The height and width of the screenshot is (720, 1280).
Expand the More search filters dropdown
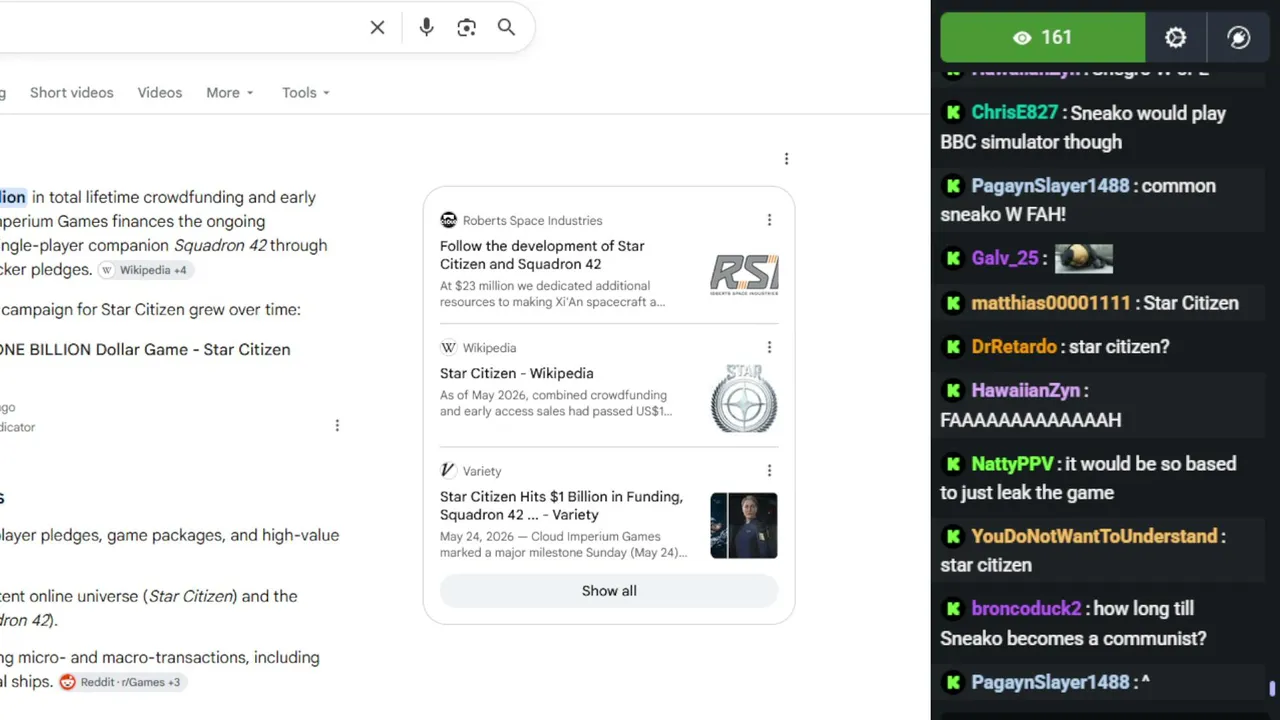(x=230, y=92)
